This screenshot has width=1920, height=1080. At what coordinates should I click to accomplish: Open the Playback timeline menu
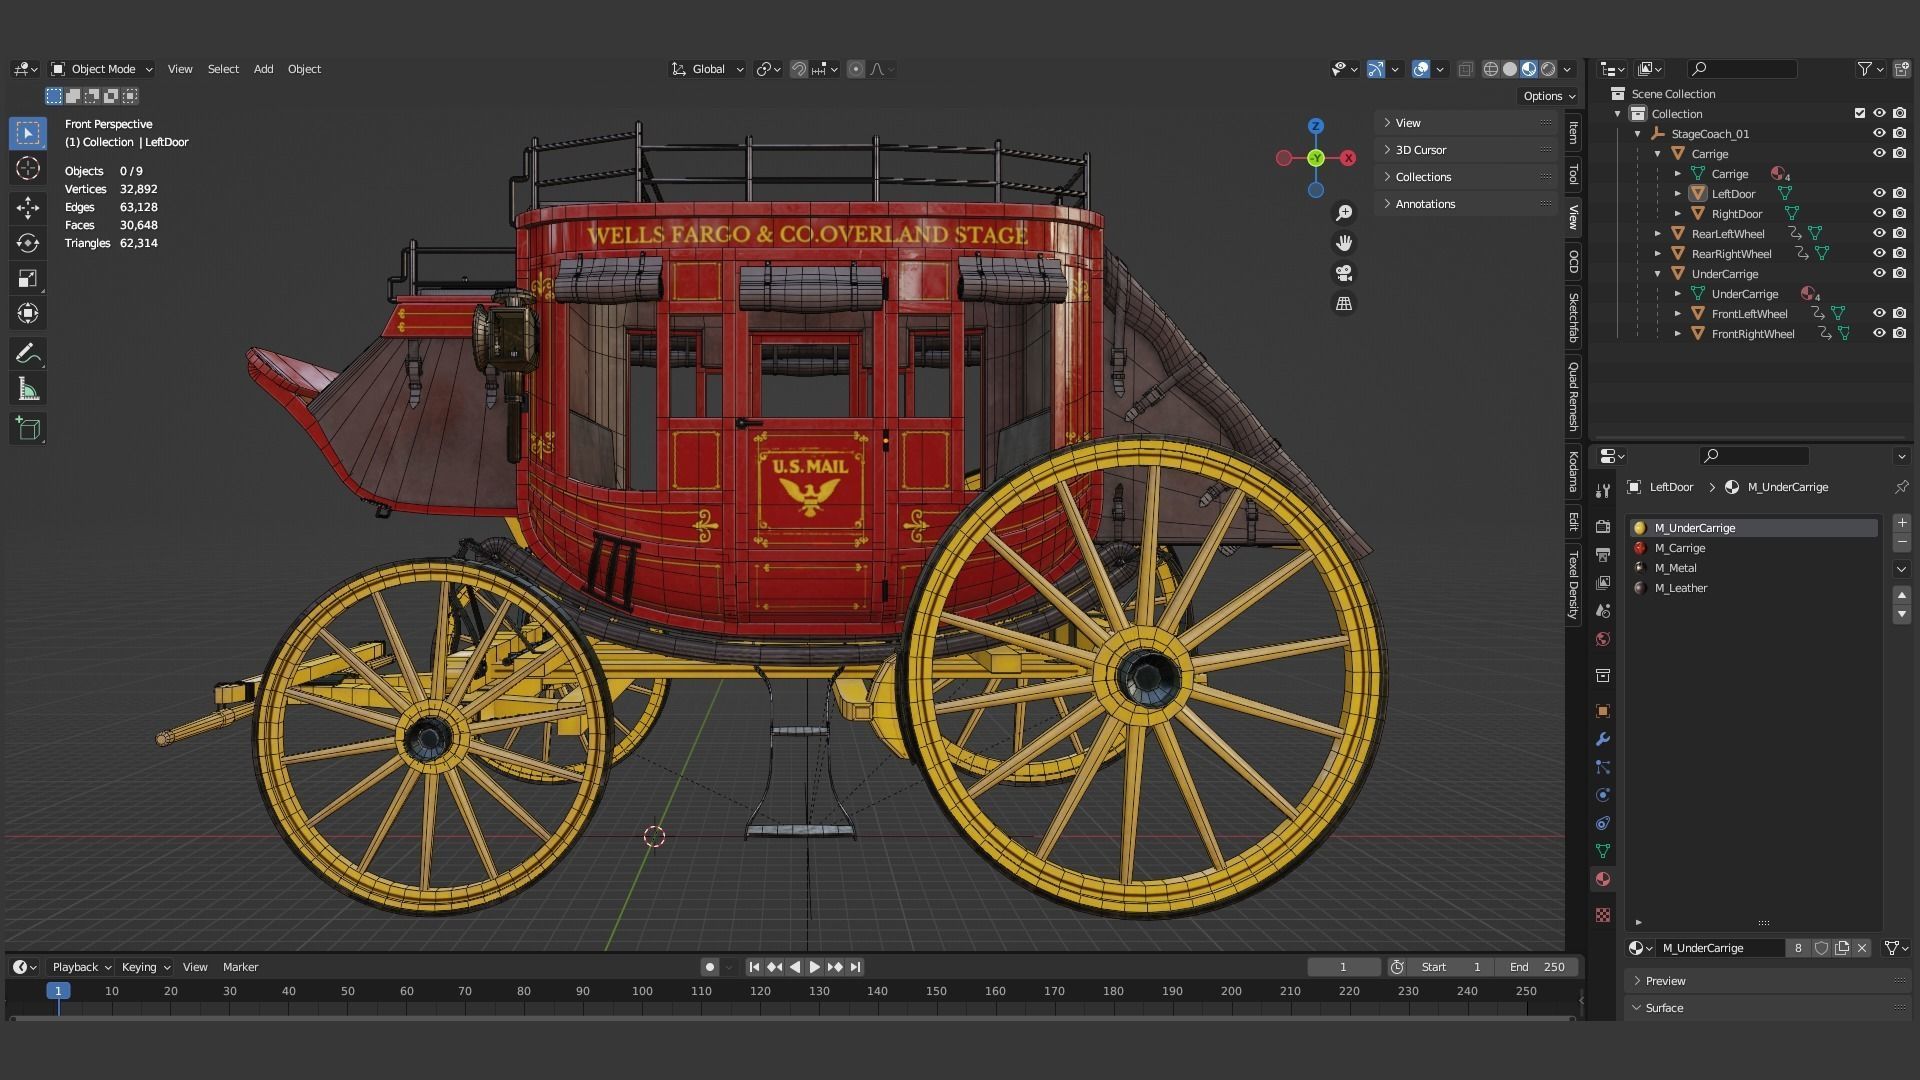click(80, 967)
